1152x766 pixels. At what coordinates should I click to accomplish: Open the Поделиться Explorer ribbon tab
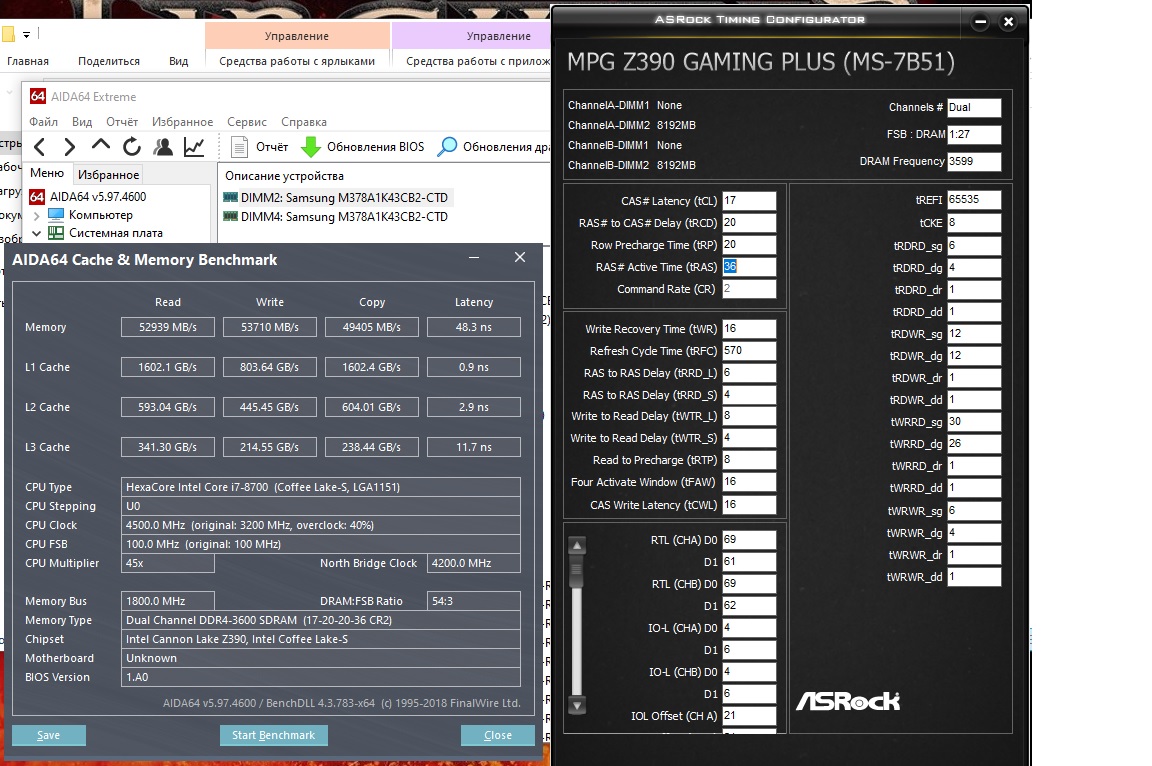click(109, 61)
